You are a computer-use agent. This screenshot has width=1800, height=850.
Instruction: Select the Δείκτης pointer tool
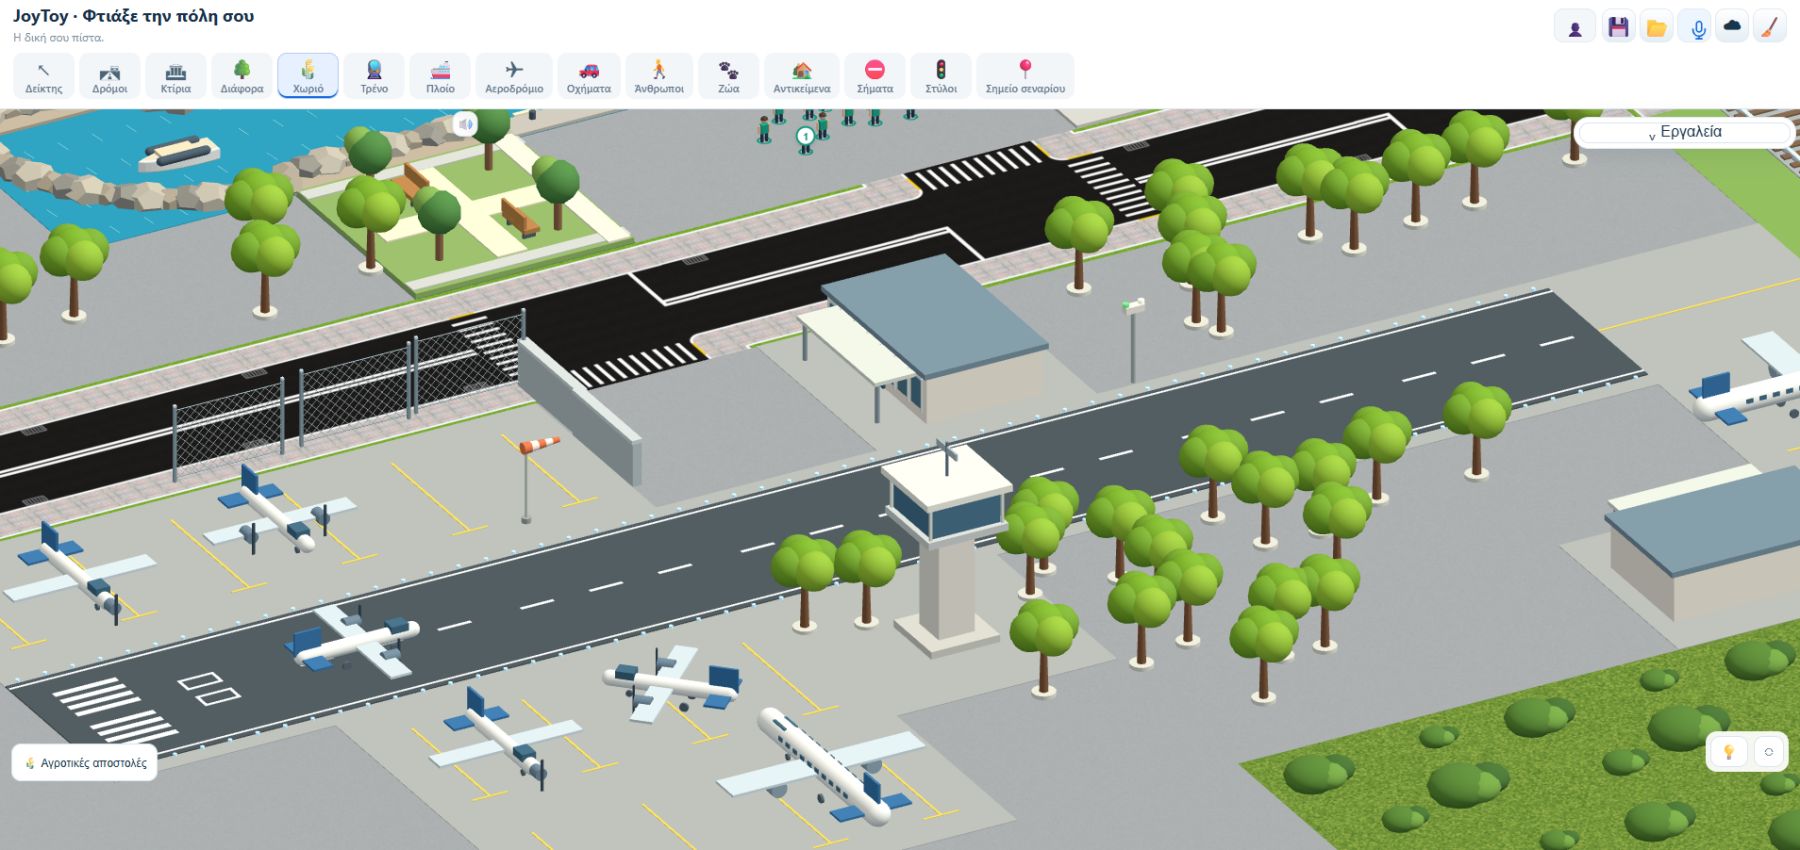tap(44, 76)
